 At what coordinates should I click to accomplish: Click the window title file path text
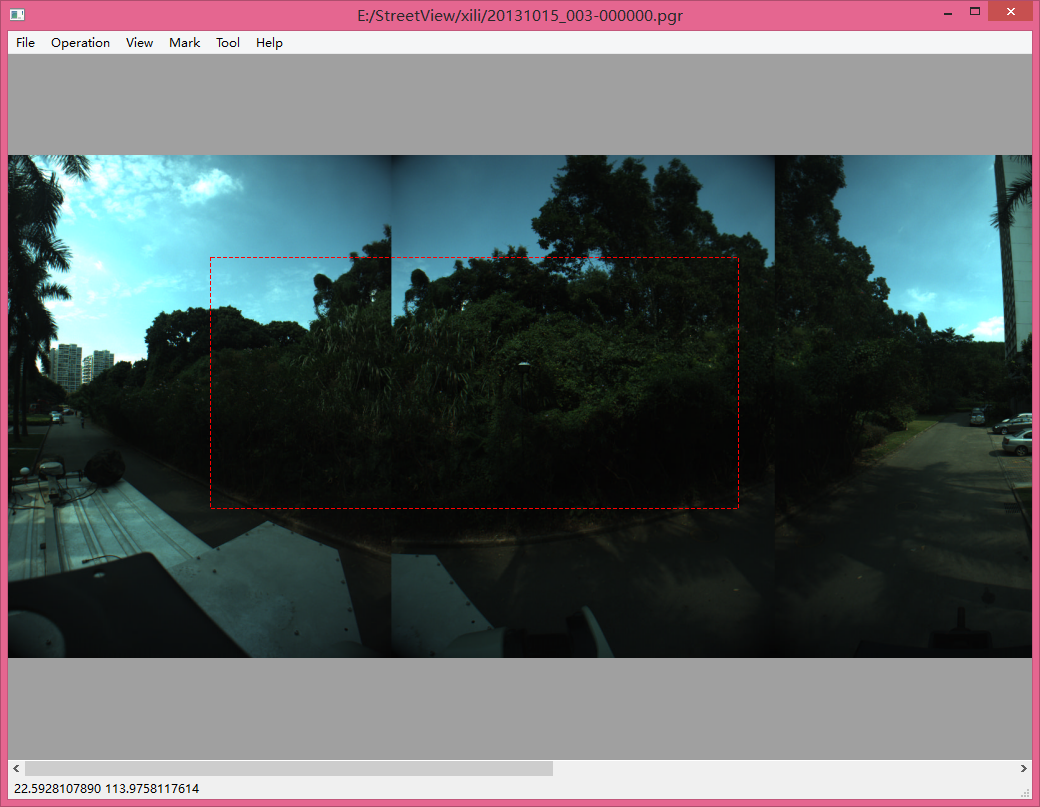(x=520, y=16)
